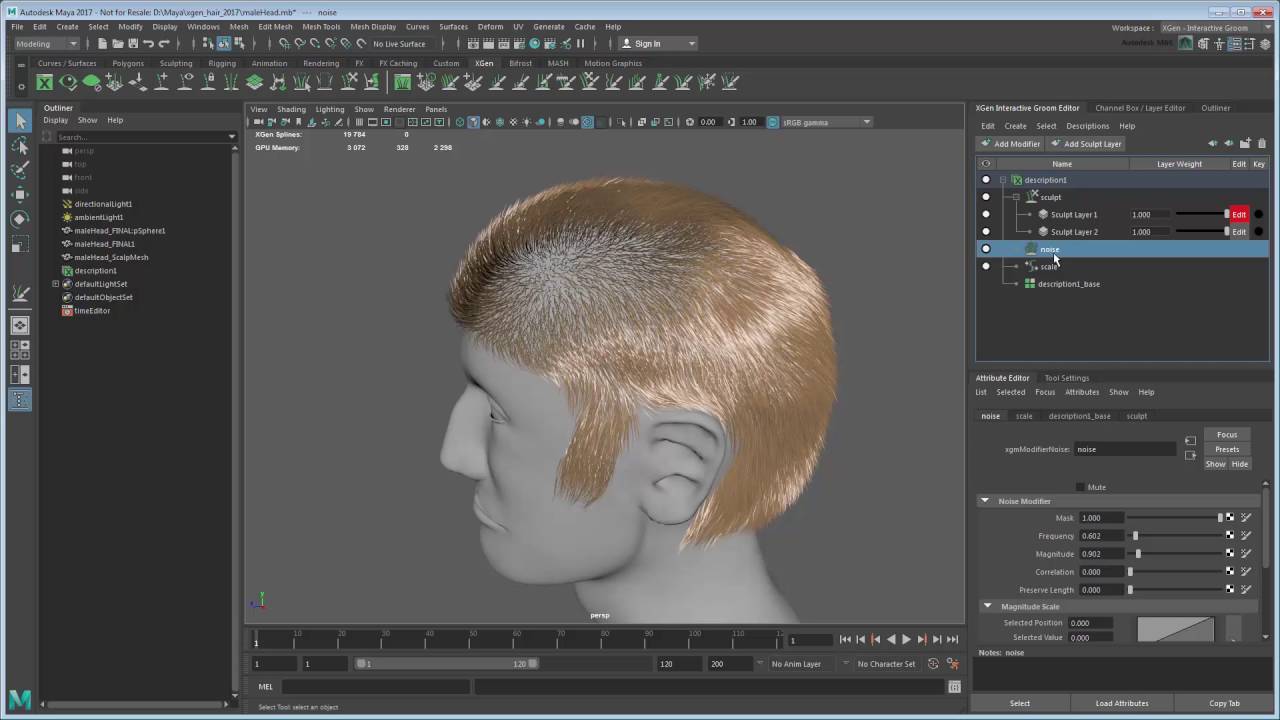Collapse the sculpt tree node

click(x=1017, y=197)
